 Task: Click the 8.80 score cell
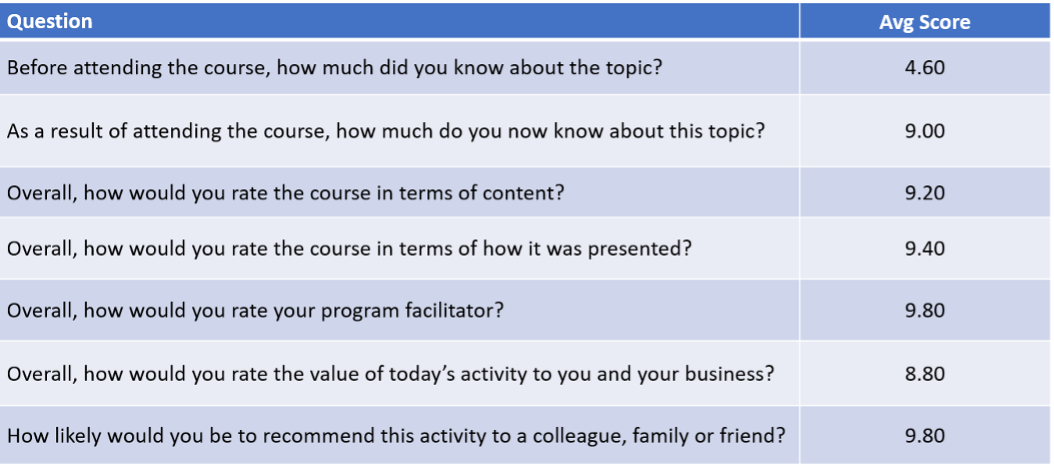click(x=924, y=373)
